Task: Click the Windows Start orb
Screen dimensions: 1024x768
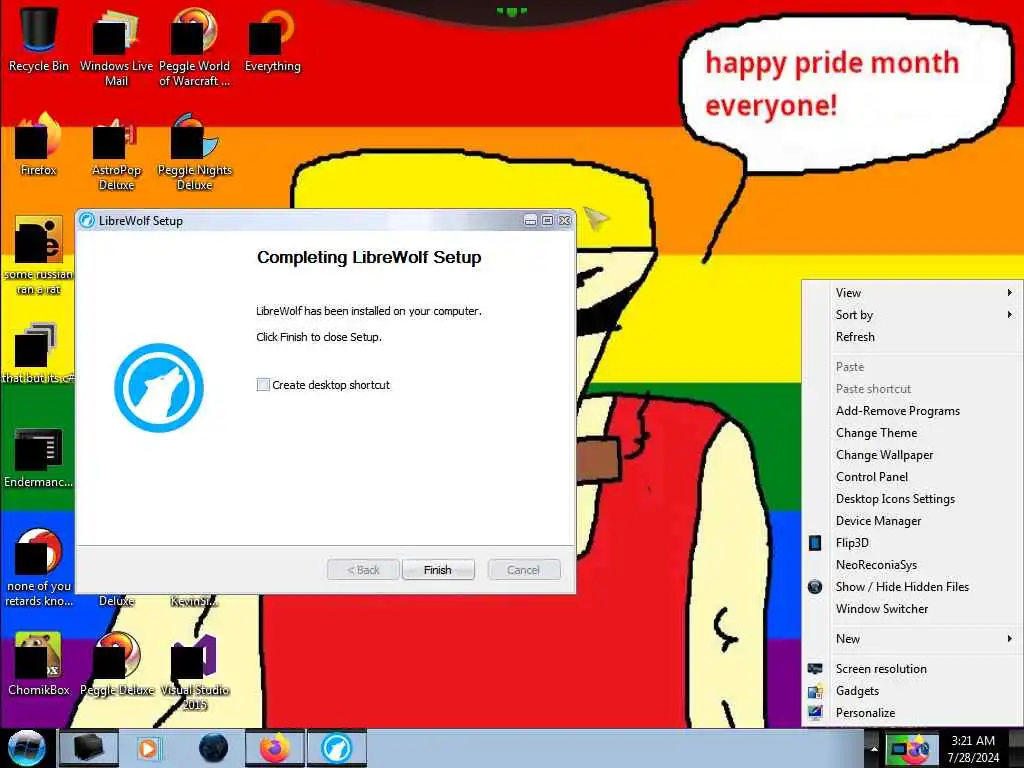Action: click(27, 748)
